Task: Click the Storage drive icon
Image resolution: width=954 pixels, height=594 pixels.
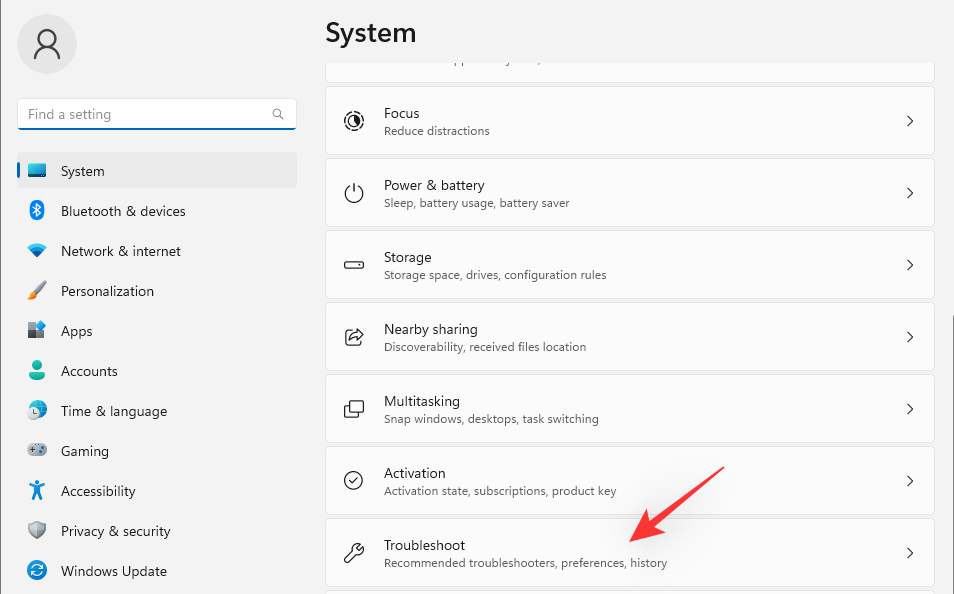Action: pyautogui.click(x=354, y=265)
